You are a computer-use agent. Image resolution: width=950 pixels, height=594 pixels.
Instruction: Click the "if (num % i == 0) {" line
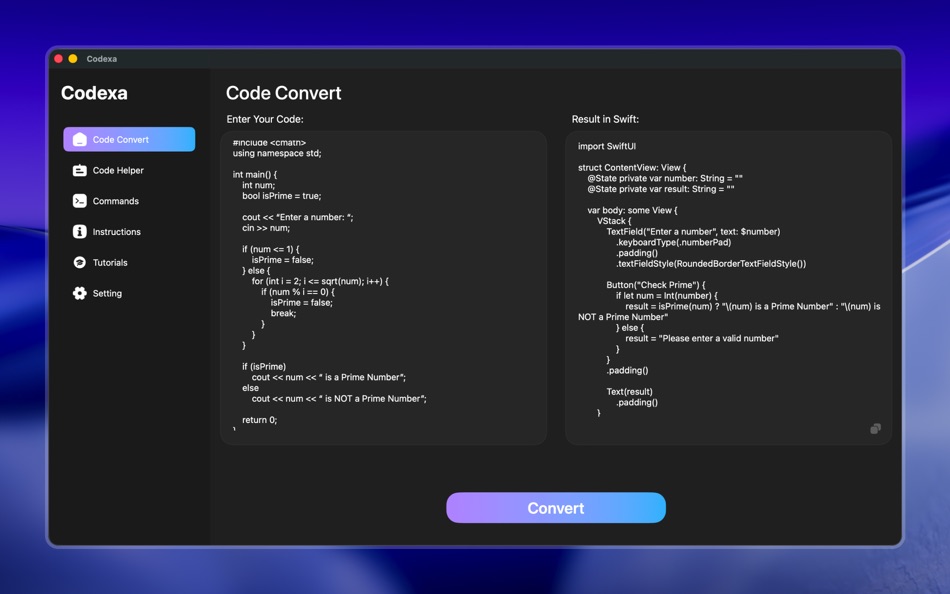[x=297, y=292]
